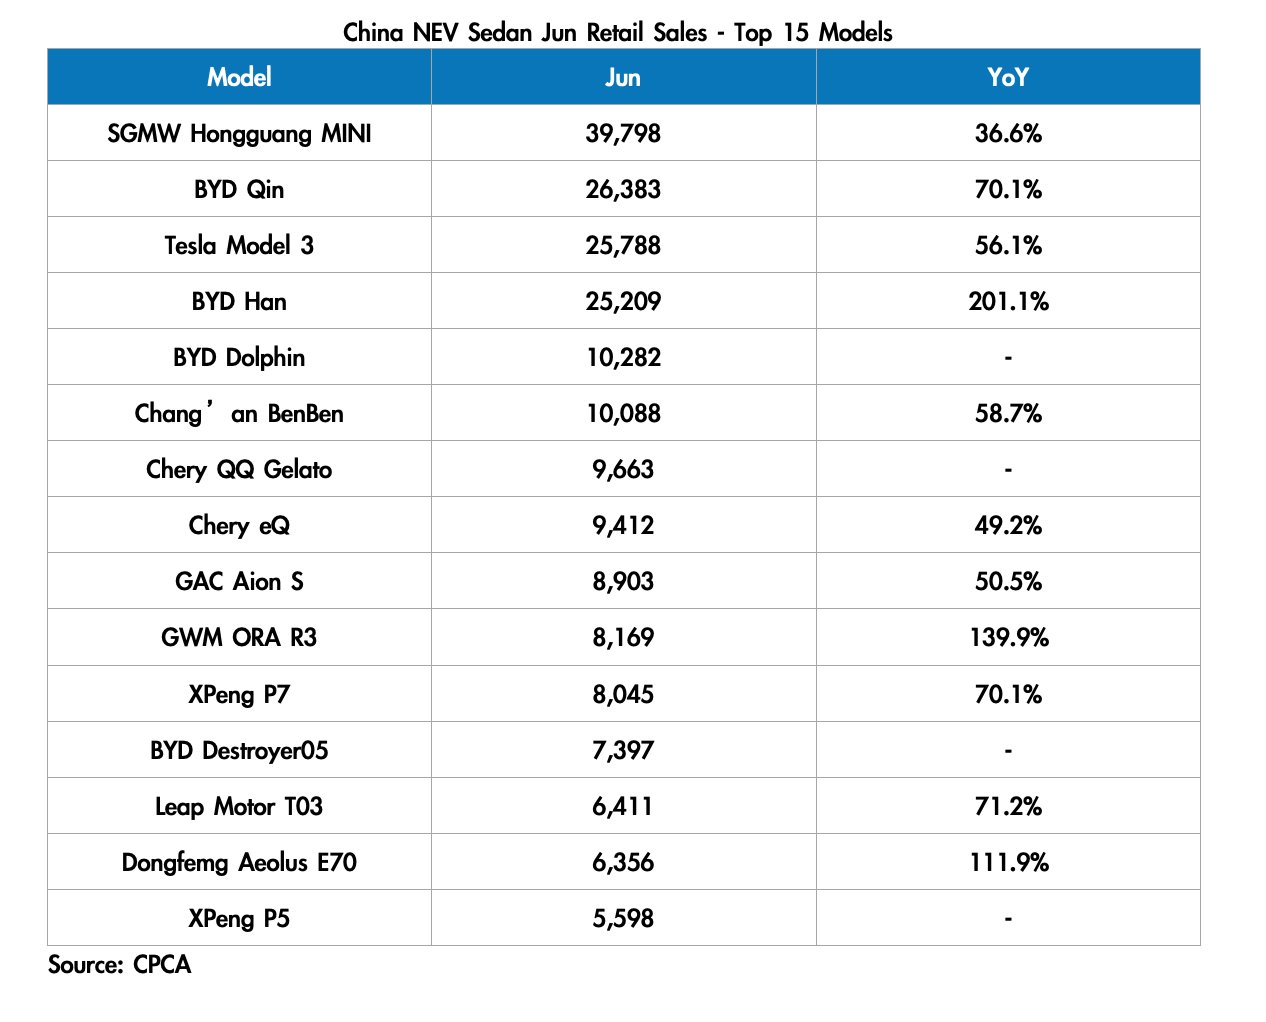Click the Dongfemg Aeolus E70 model name
1266x1022 pixels.
pos(239,862)
